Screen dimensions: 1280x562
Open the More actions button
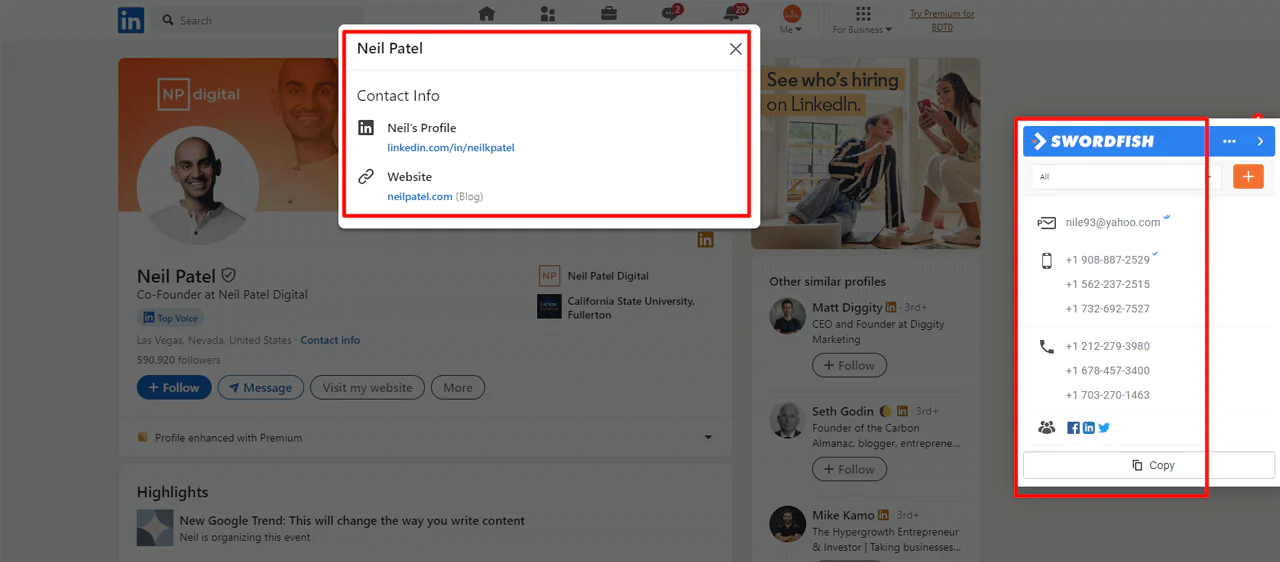tap(458, 388)
